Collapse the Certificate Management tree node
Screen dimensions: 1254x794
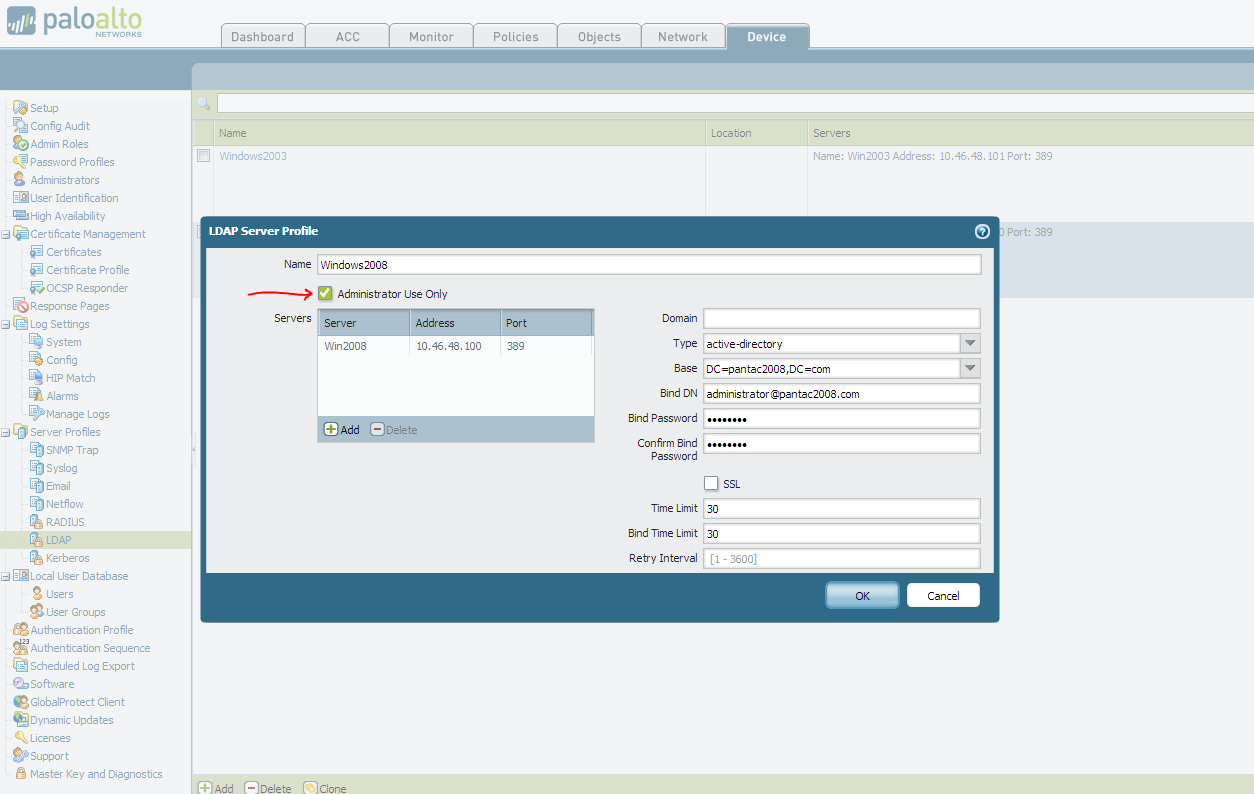pyautogui.click(x=6, y=234)
